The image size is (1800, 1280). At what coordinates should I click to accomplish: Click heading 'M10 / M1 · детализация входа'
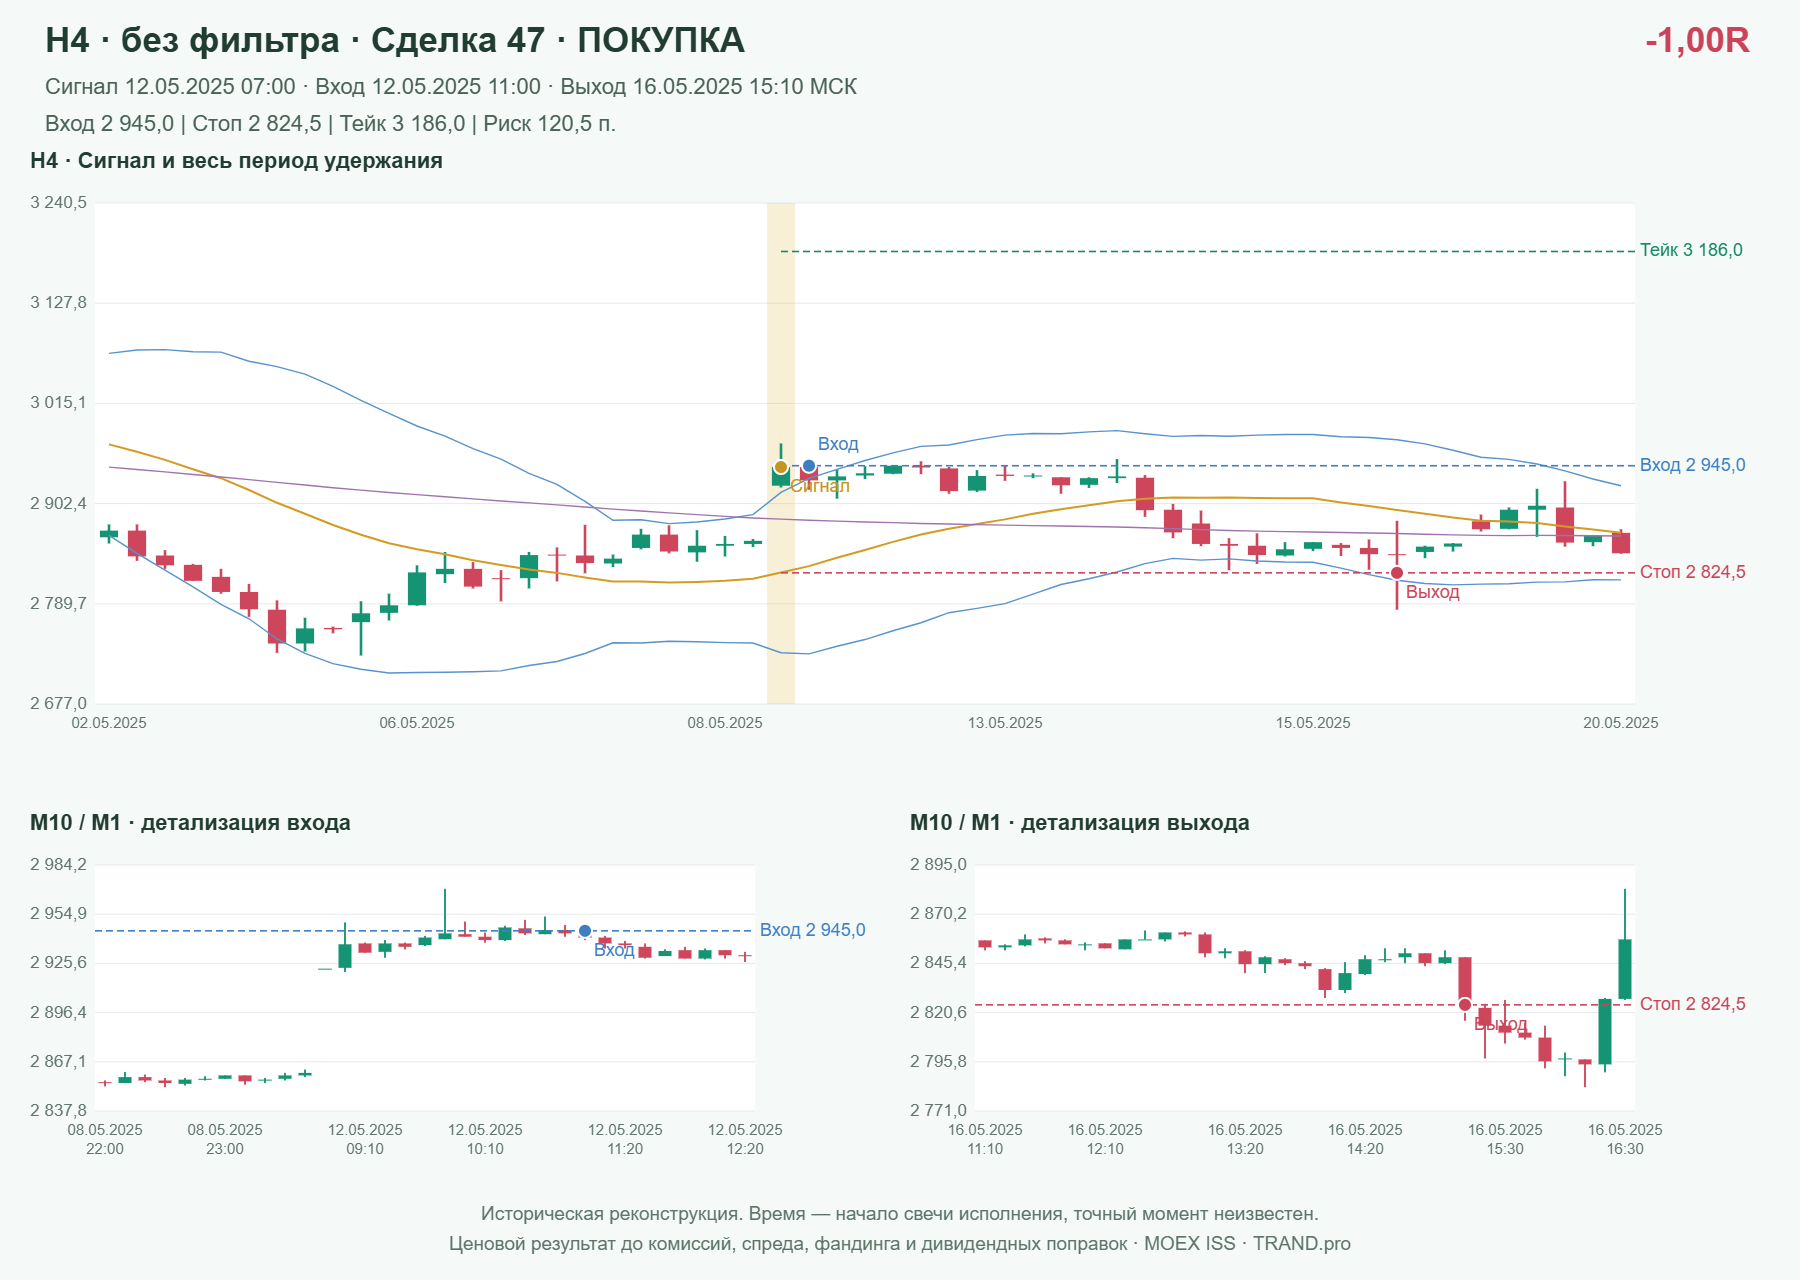tap(190, 823)
